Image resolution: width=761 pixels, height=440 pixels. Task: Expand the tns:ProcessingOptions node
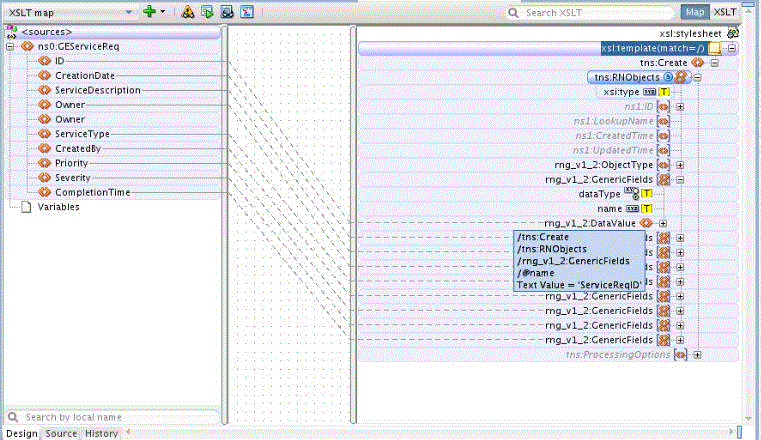(x=697, y=355)
